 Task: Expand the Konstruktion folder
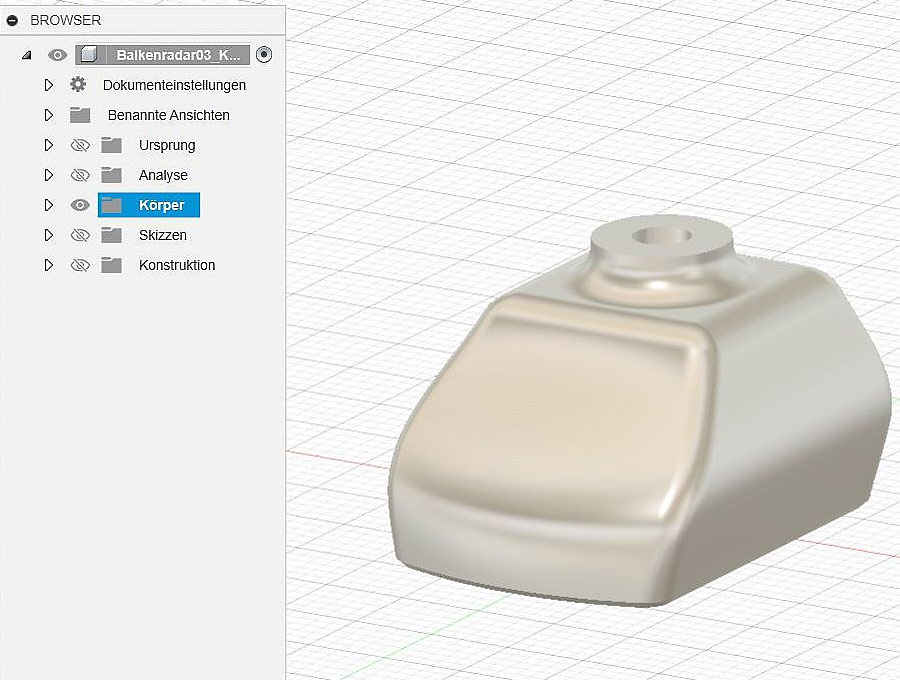point(49,265)
